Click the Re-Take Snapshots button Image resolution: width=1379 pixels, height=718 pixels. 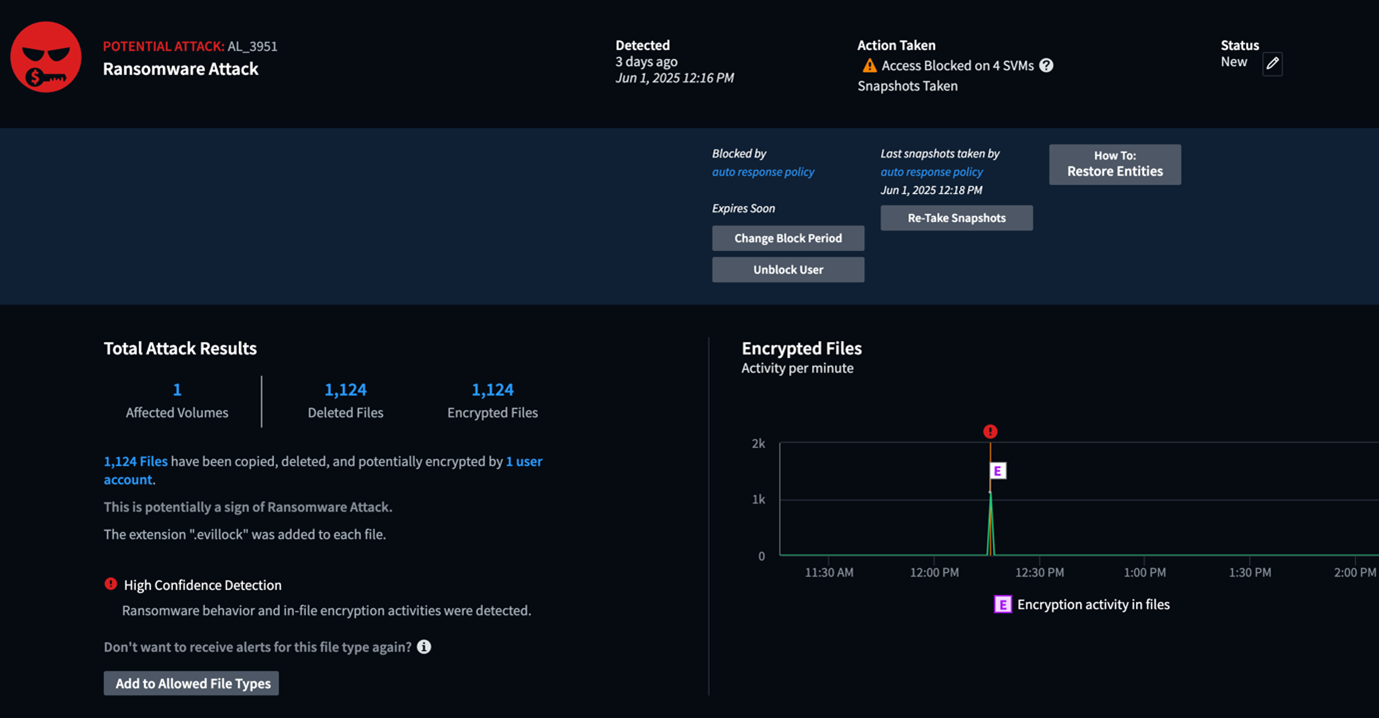(x=956, y=218)
